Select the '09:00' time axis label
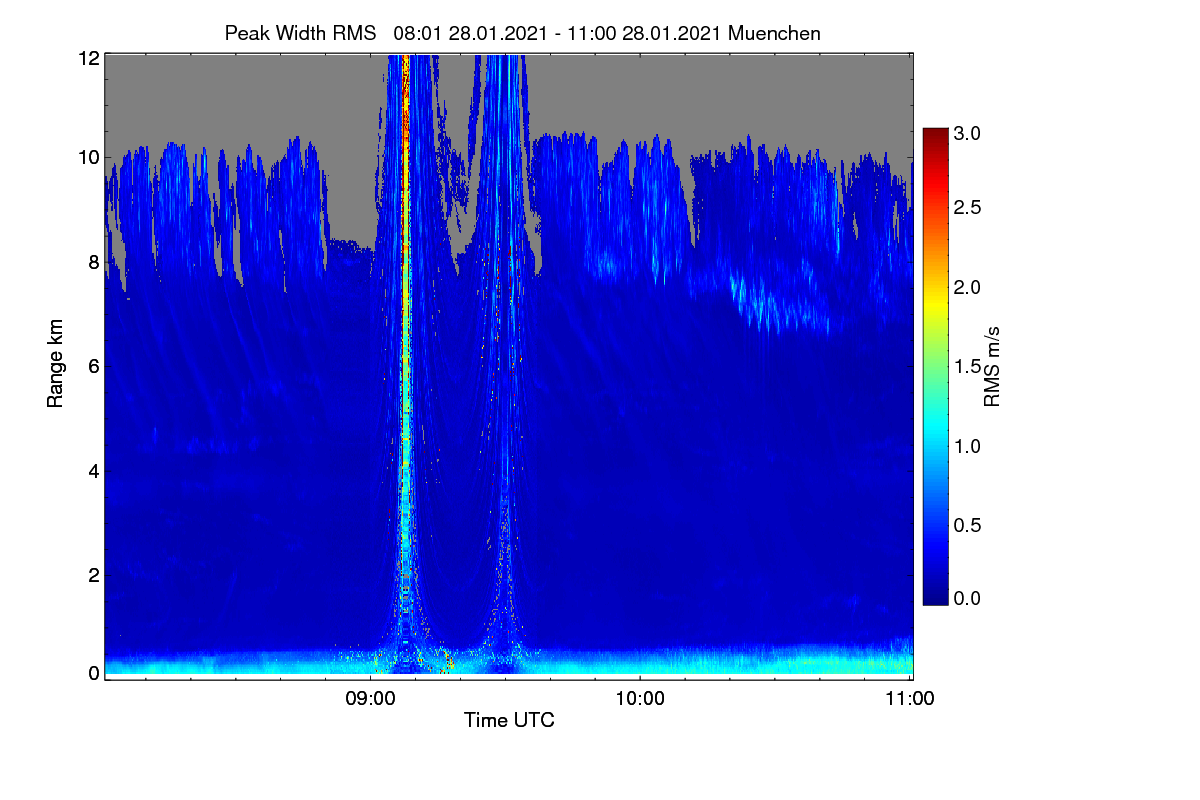 pyautogui.click(x=370, y=699)
